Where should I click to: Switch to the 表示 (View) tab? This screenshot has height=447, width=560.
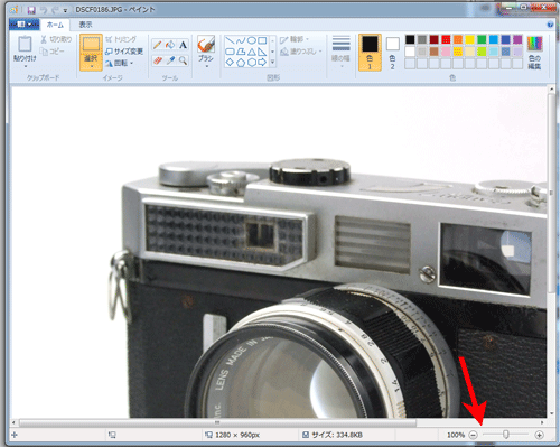[x=85, y=24]
